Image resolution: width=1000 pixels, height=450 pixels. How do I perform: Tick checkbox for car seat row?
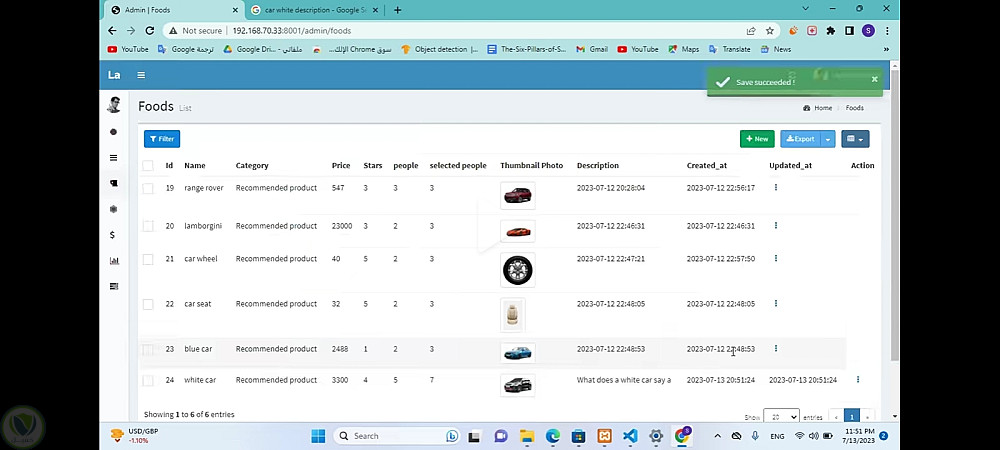click(x=148, y=305)
